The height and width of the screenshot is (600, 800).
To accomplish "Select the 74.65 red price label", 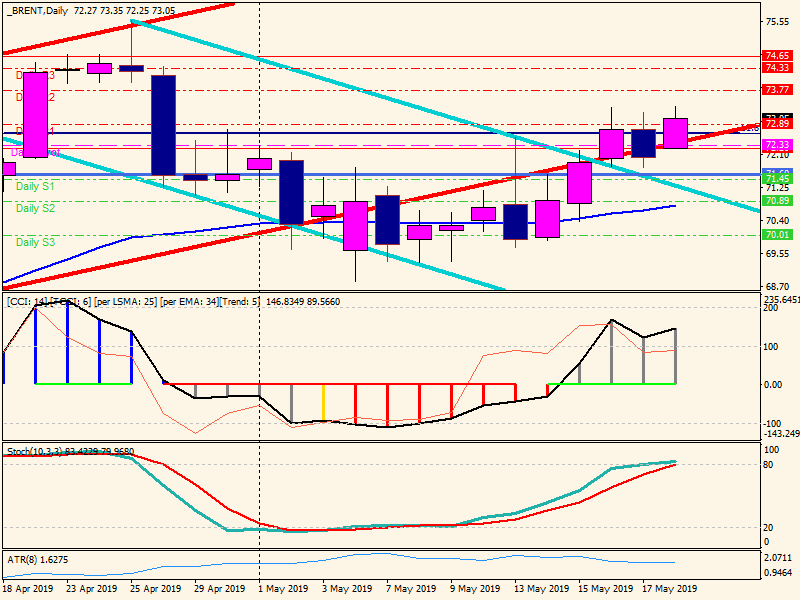I will (x=777, y=56).
